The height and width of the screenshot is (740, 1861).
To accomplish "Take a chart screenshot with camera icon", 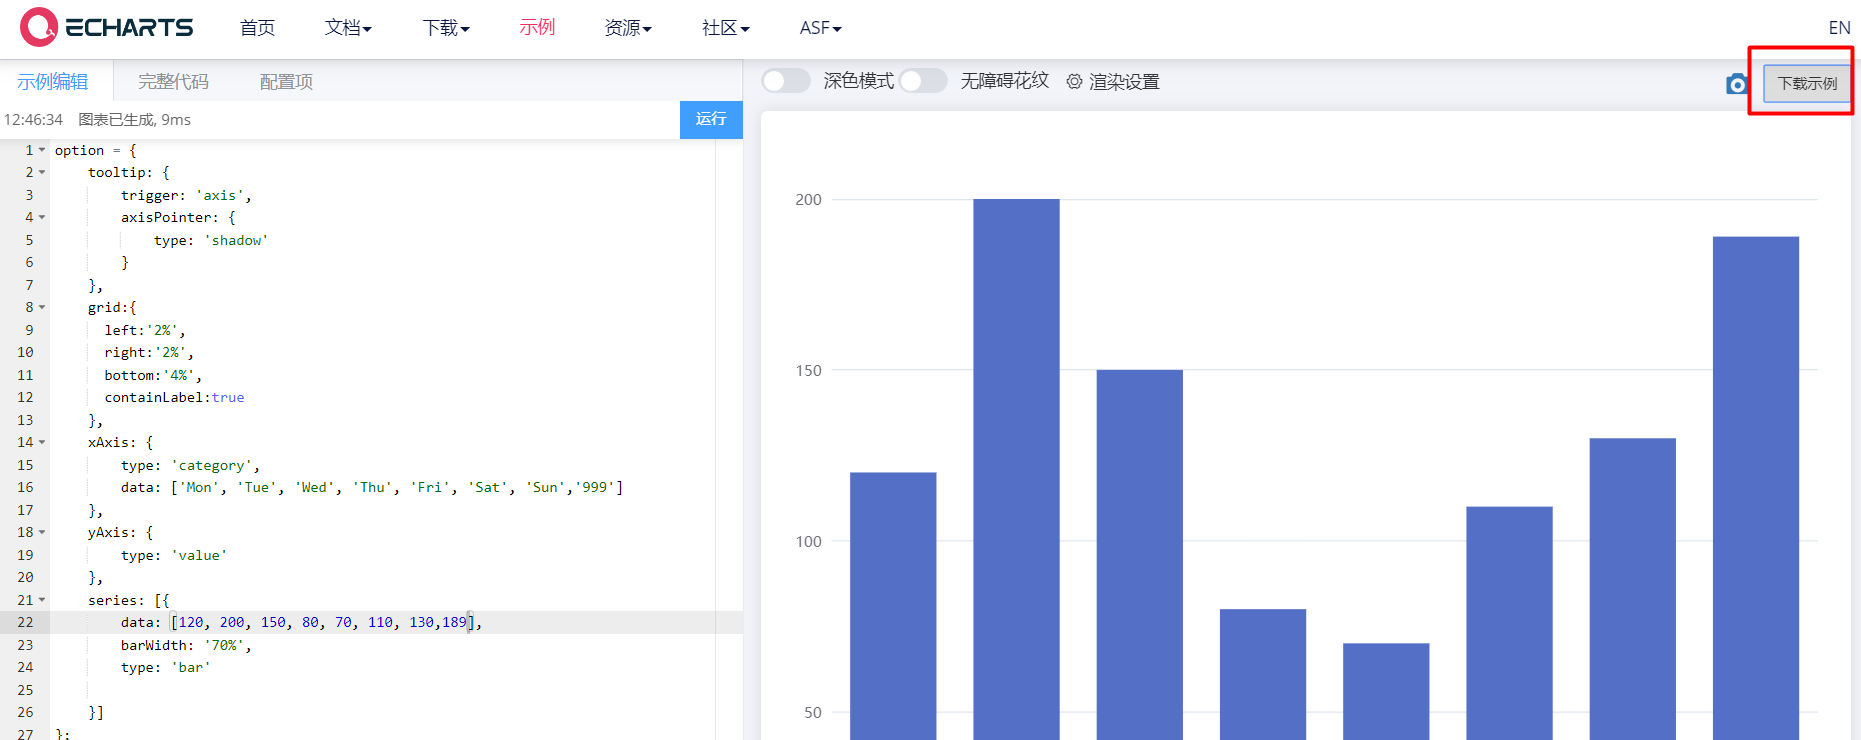I will (x=1737, y=84).
